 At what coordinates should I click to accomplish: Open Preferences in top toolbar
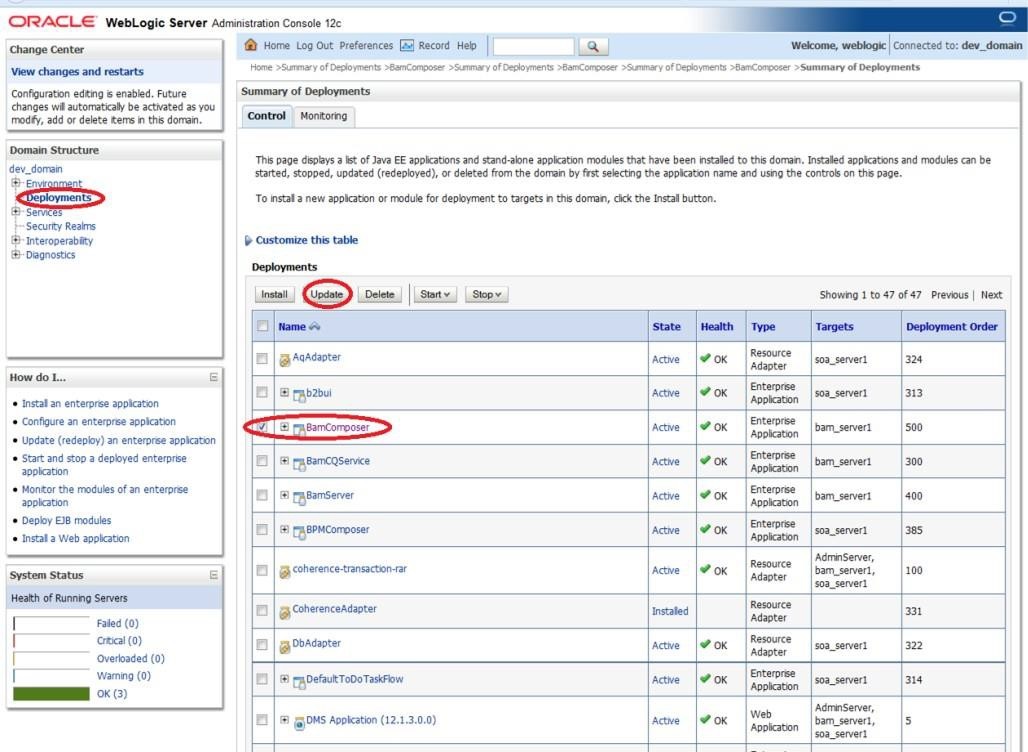tap(366, 45)
